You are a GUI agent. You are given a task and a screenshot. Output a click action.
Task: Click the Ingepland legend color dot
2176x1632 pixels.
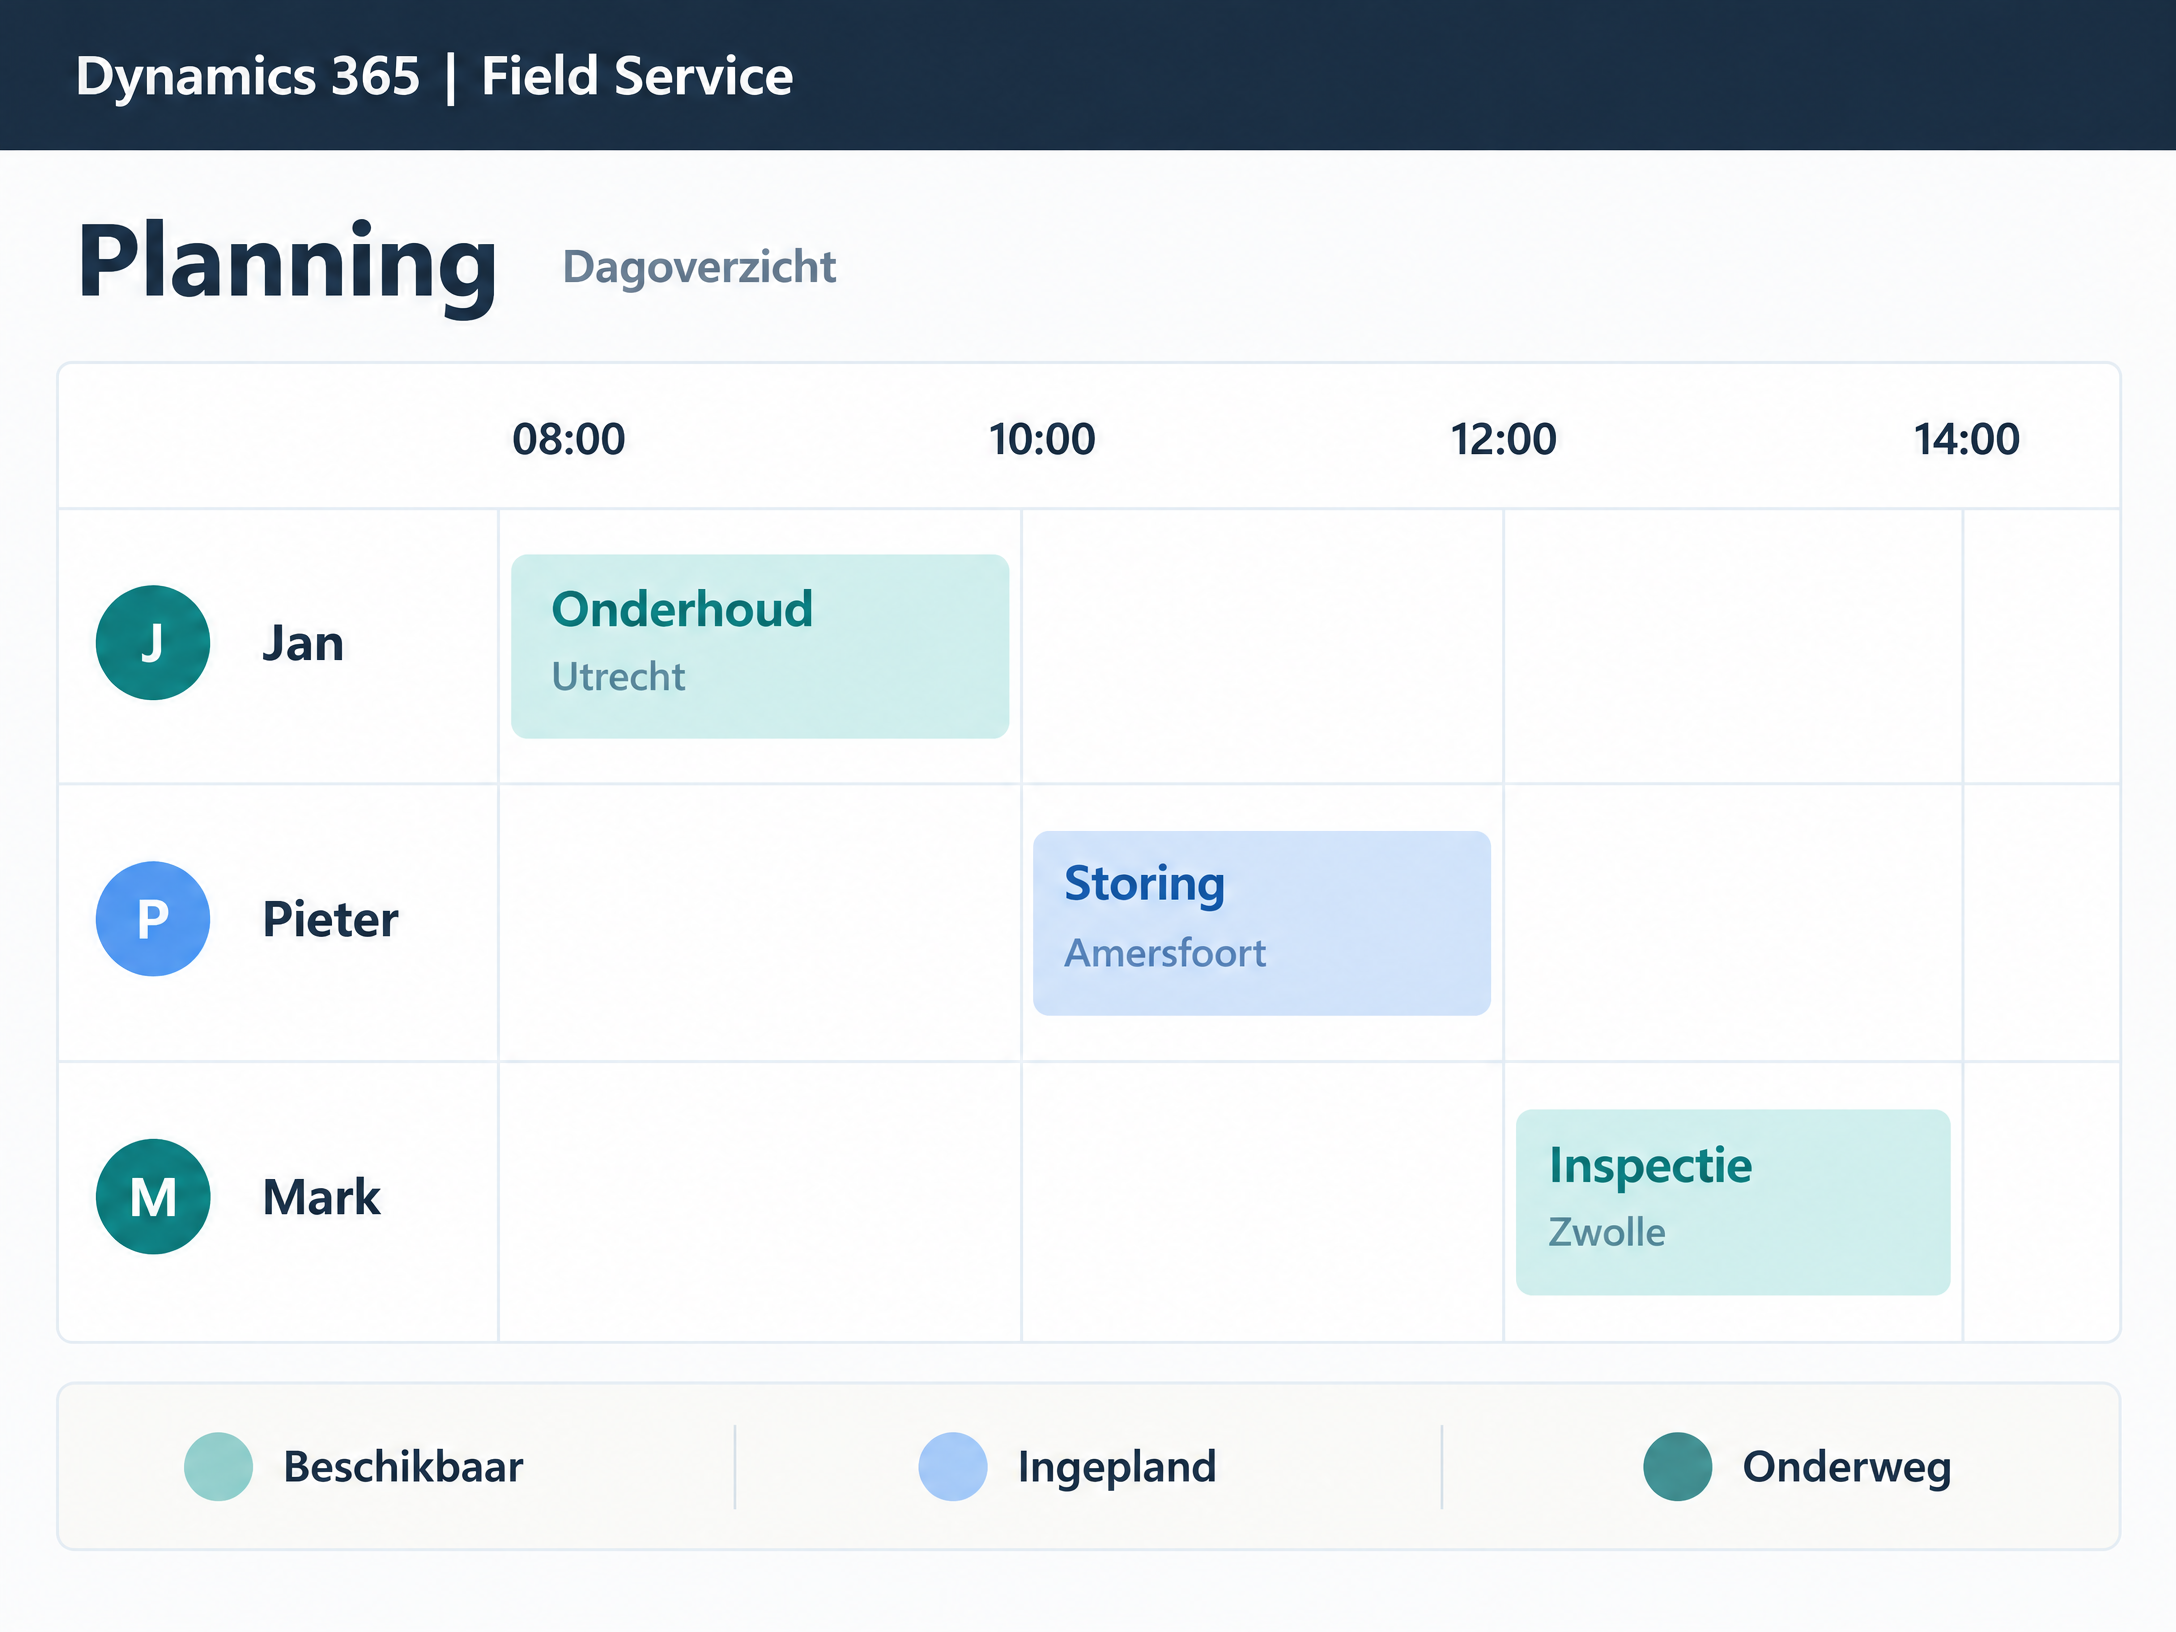click(x=952, y=1466)
